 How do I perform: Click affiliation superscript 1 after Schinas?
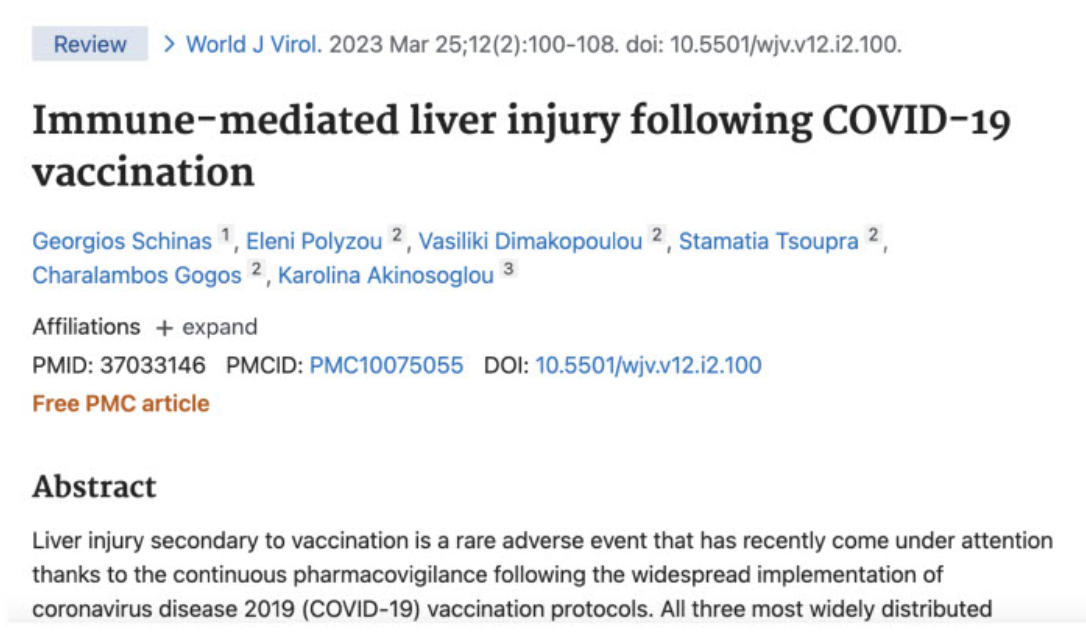[x=225, y=236]
